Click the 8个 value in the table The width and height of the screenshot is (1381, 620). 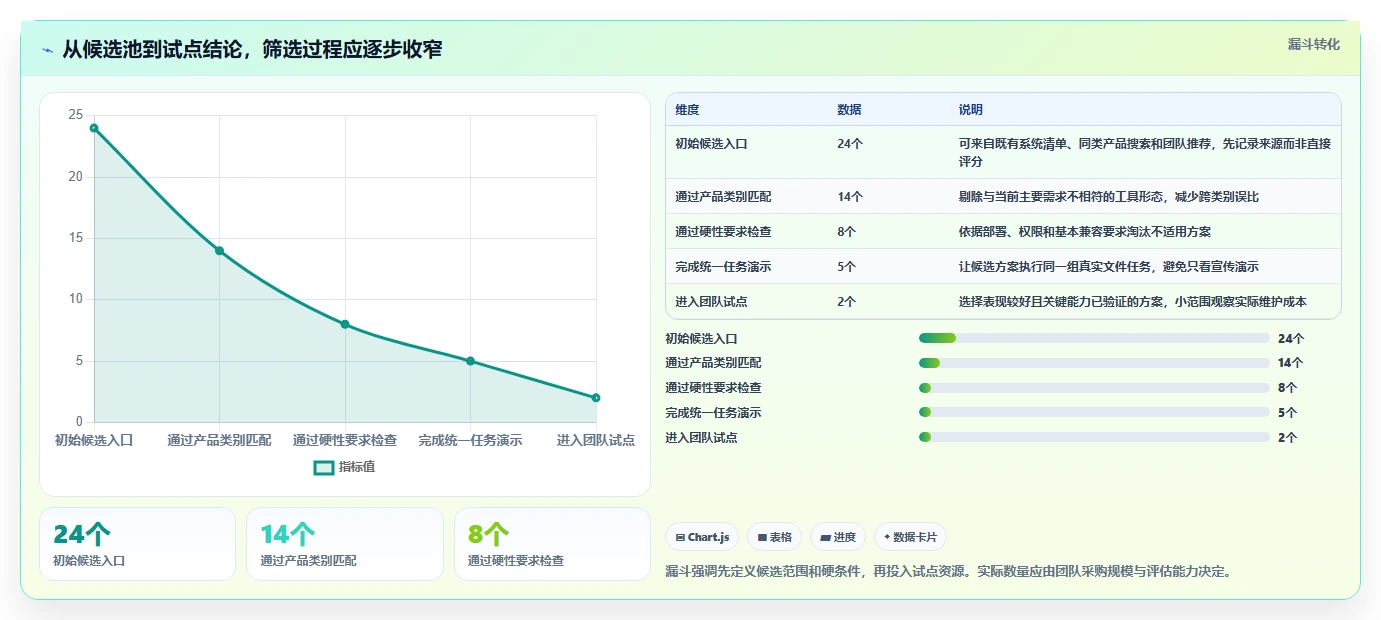(x=847, y=232)
